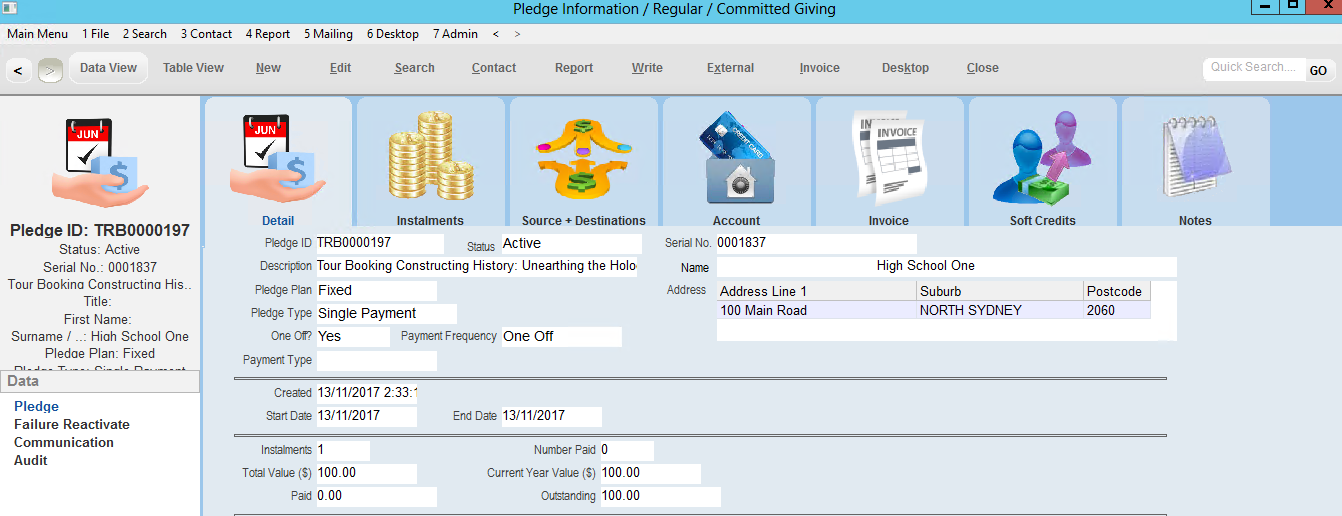
Task: Click the Pledge Plan field
Action: [376, 290]
